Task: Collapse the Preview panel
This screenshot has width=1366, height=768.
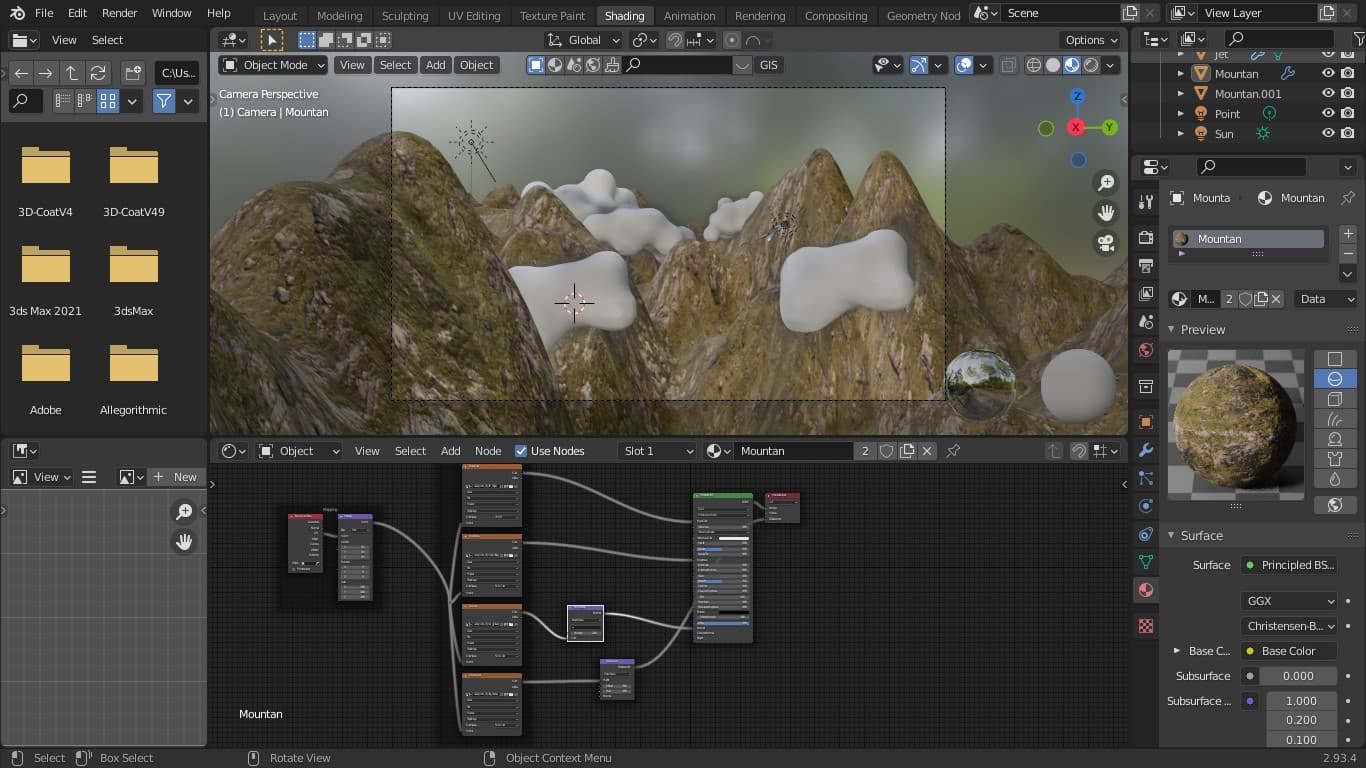Action: [x=1202, y=329]
